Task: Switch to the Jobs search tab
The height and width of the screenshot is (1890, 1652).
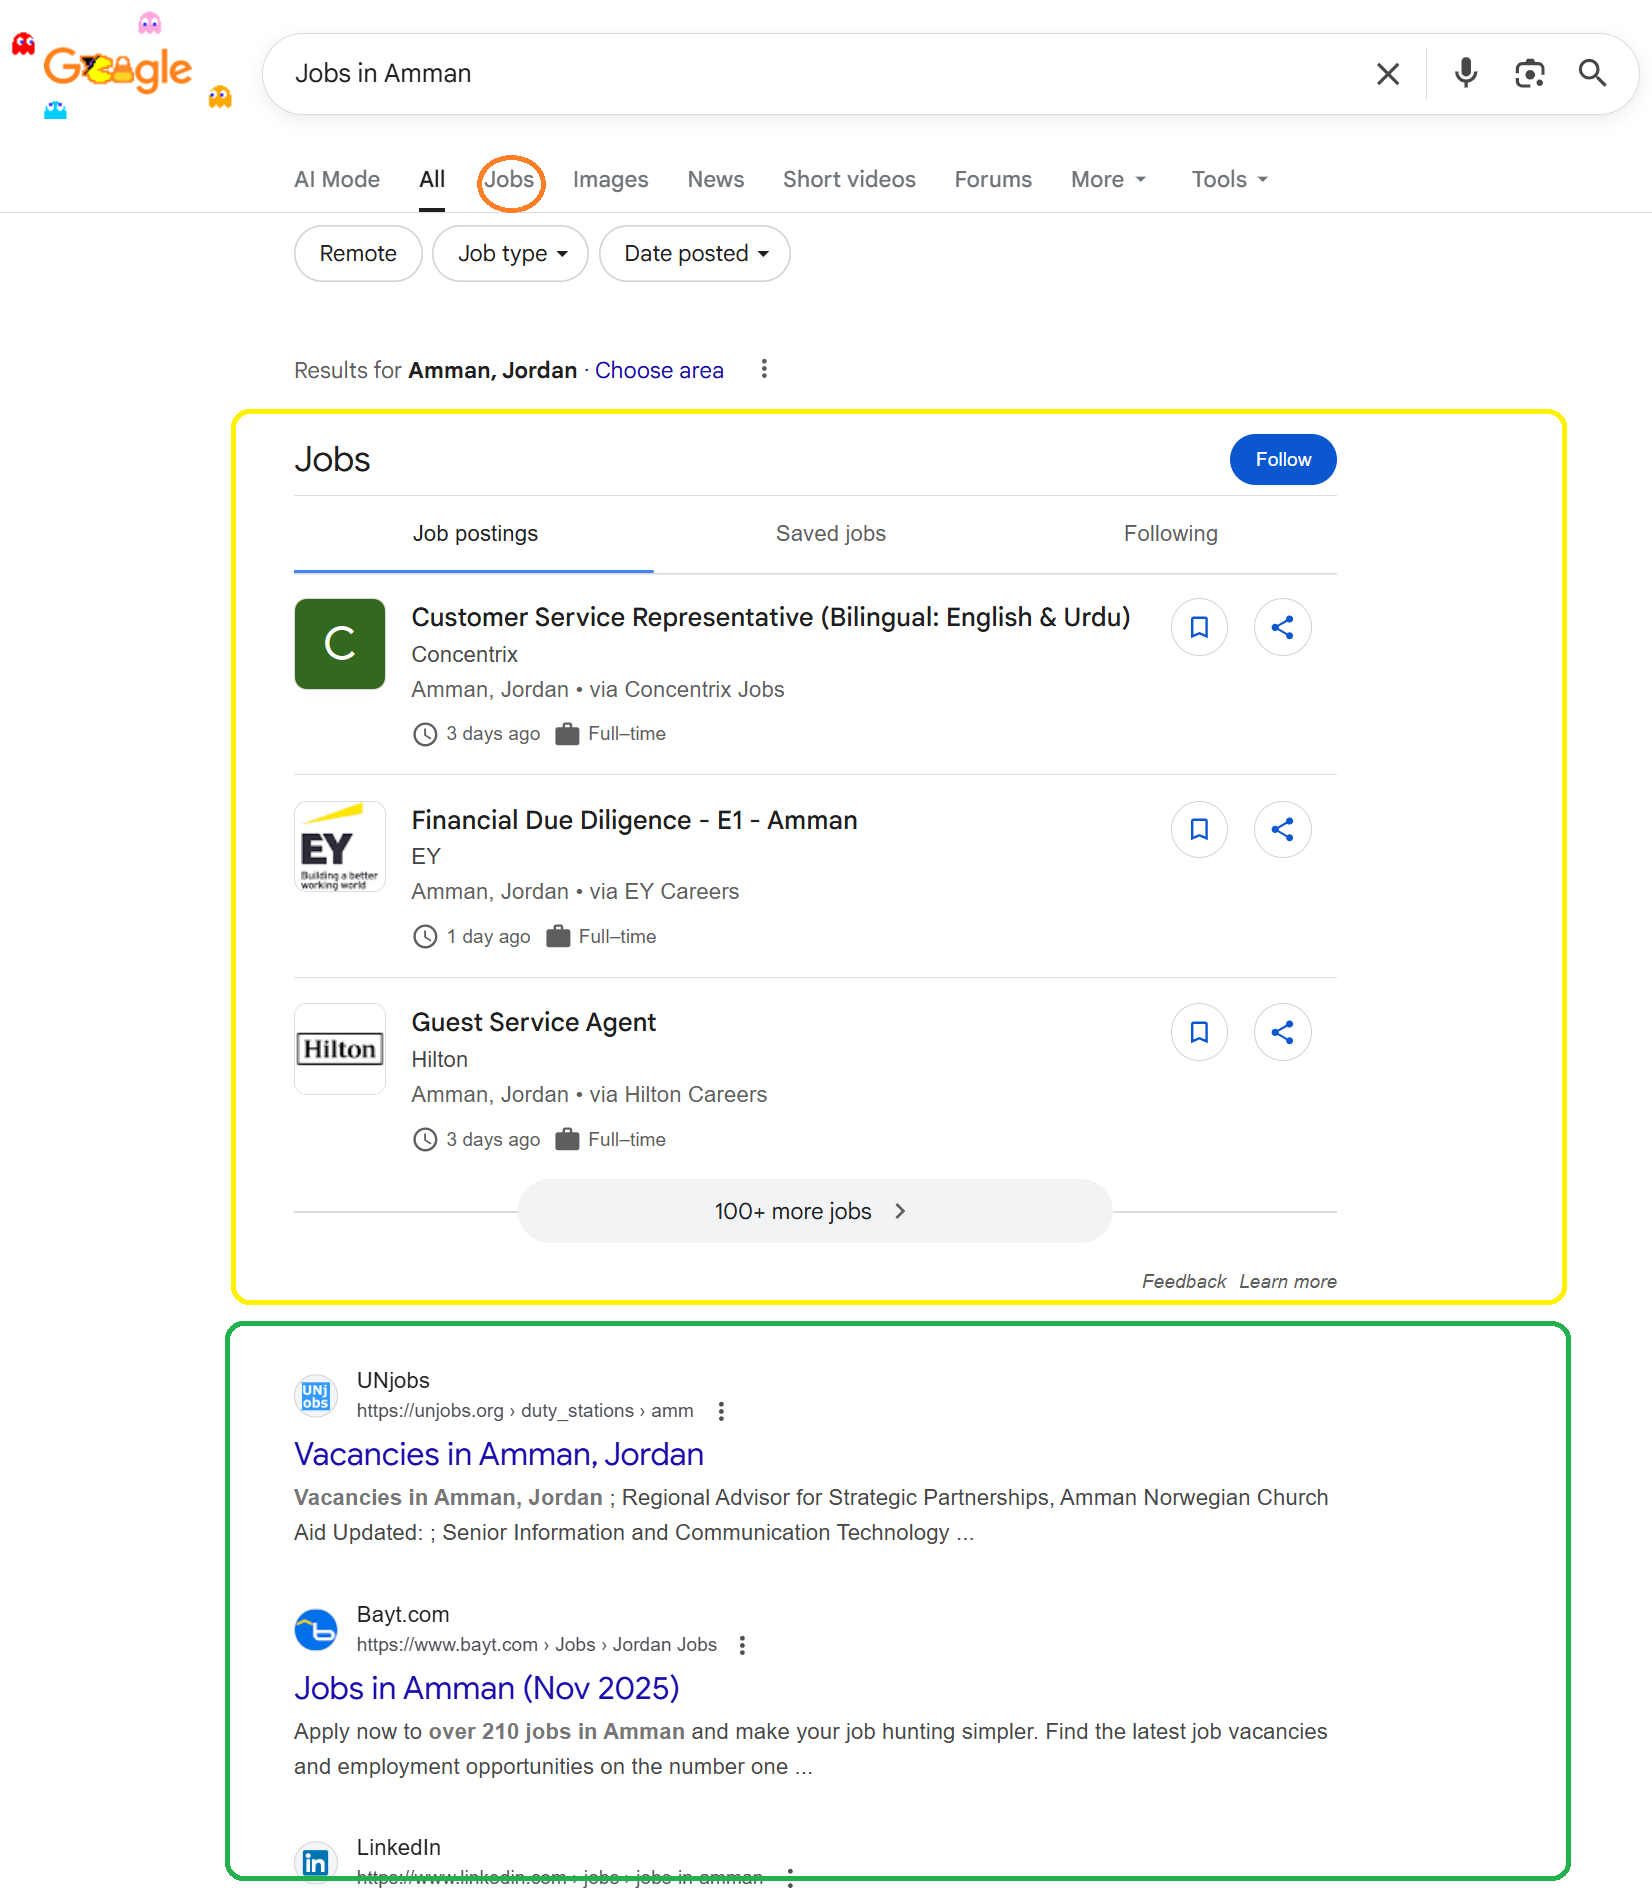Action: tap(510, 180)
